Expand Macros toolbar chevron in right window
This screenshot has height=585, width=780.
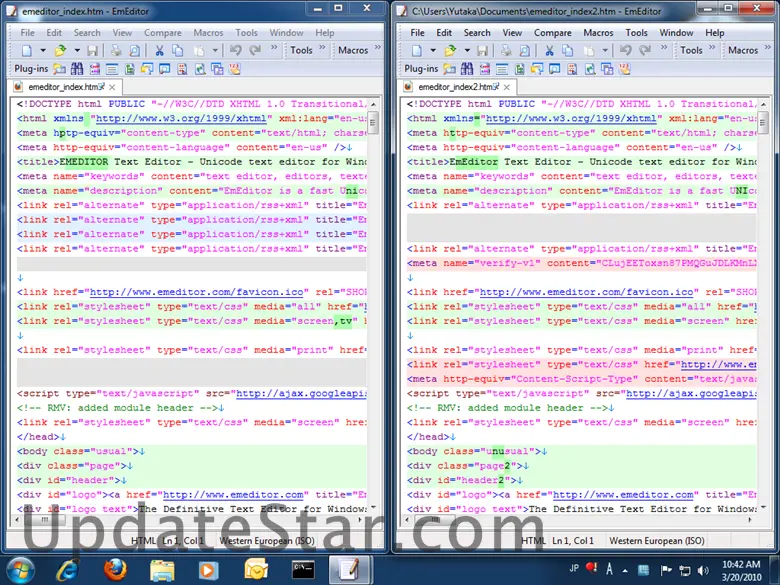click(x=768, y=48)
